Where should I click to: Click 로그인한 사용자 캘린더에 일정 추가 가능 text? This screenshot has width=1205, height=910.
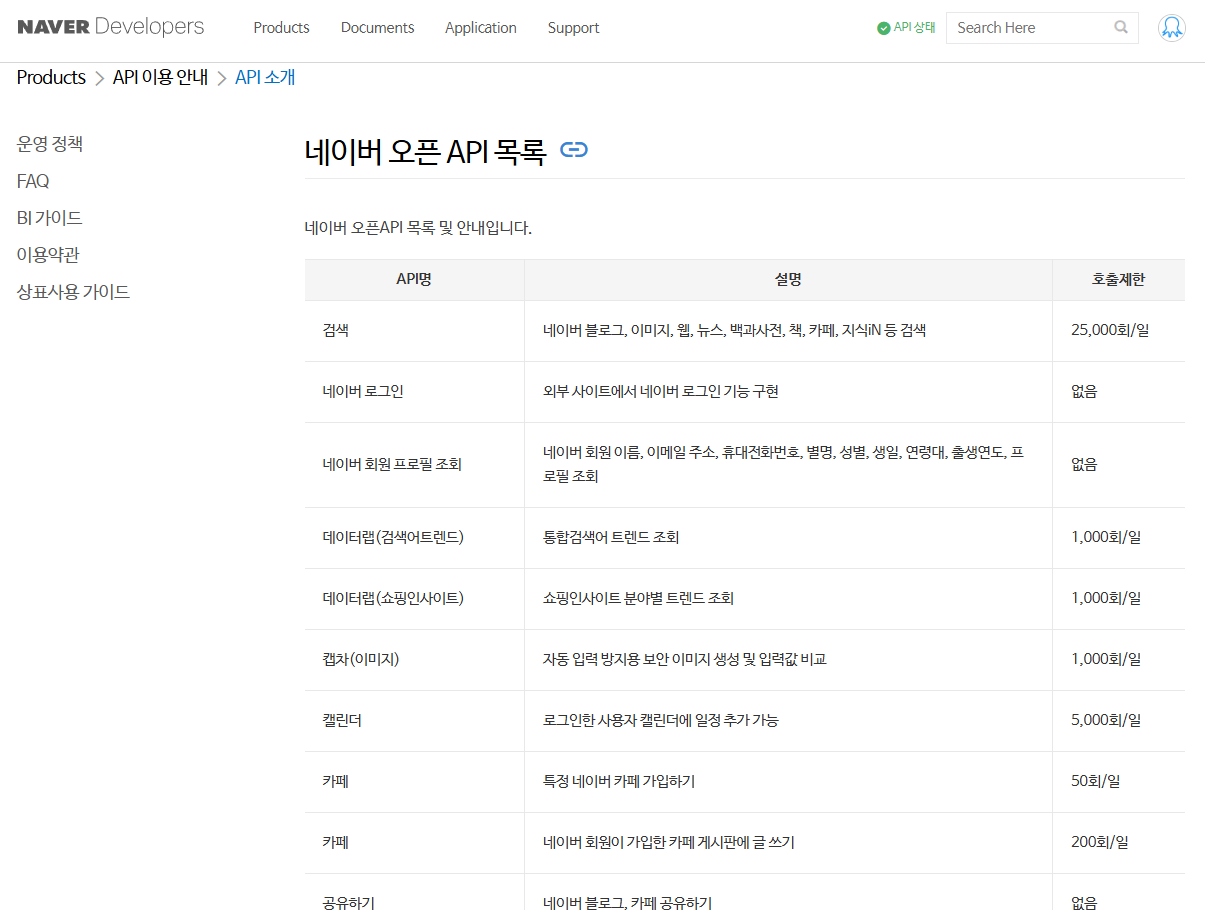click(x=661, y=720)
